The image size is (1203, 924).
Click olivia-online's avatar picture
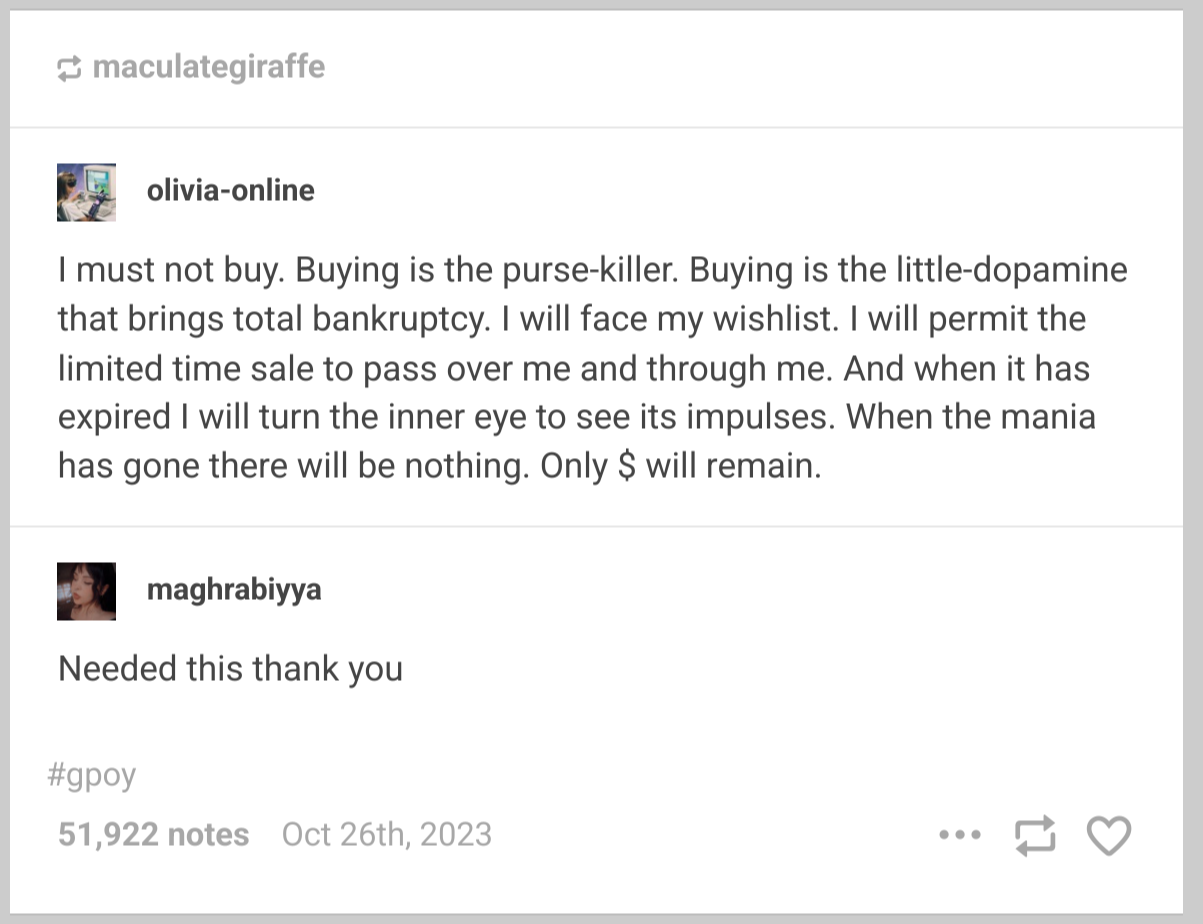[x=86, y=192]
